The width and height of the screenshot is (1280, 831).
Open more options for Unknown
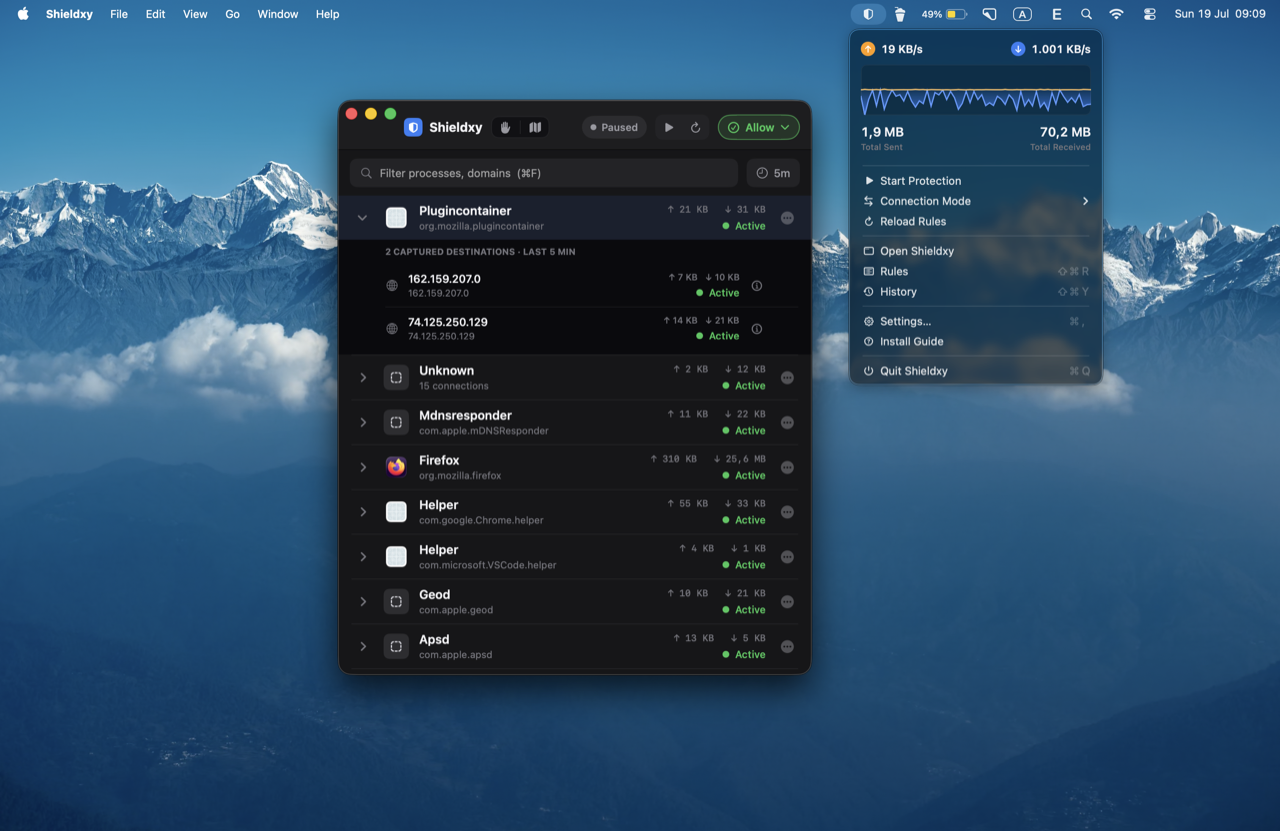pyautogui.click(x=787, y=378)
